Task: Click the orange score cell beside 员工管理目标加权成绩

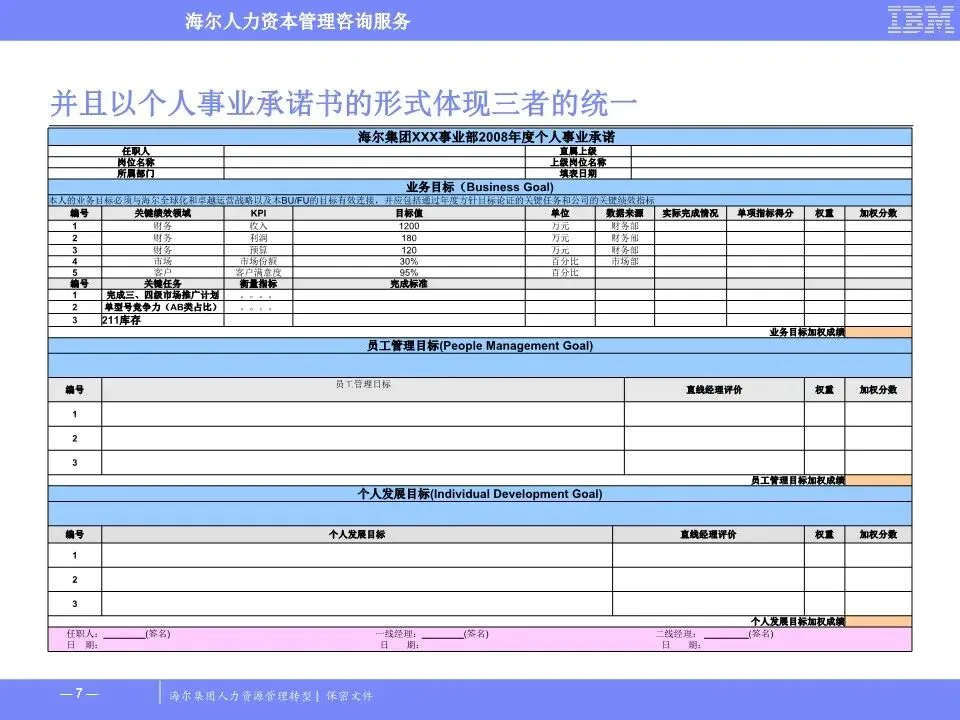Action: [878, 480]
